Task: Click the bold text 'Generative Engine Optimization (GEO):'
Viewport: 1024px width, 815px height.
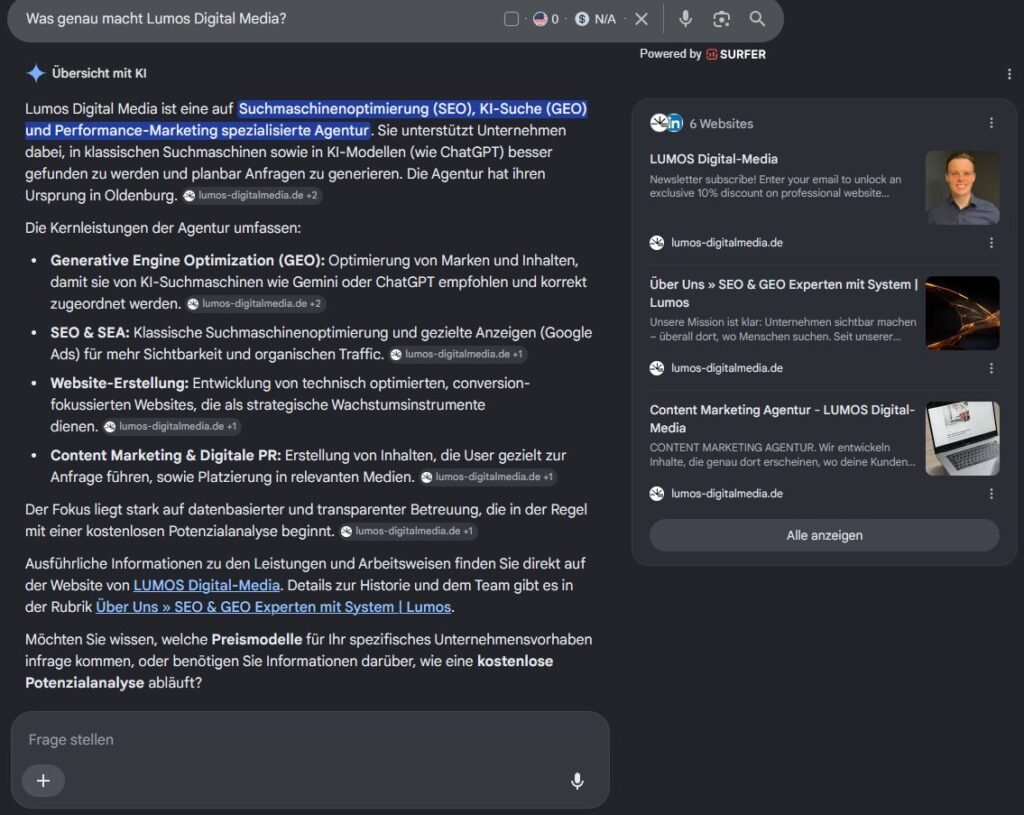Action: click(187, 261)
